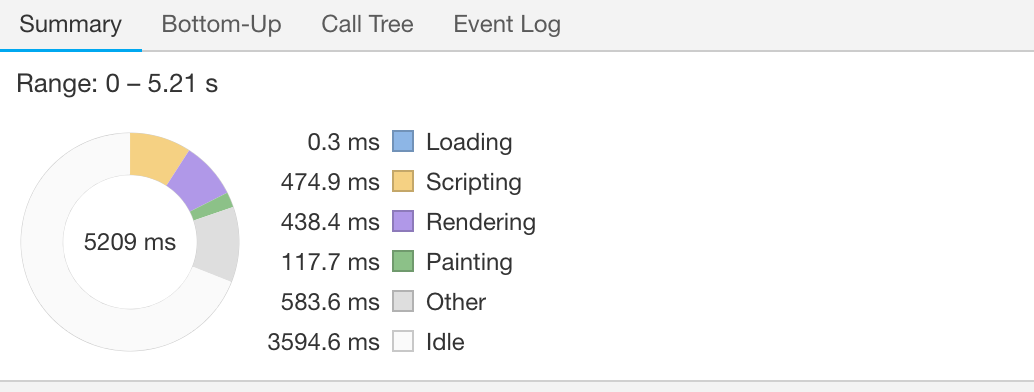Click the 3594.6 ms Idle value
The width and height of the screenshot is (1034, 392).
[324, 342]
